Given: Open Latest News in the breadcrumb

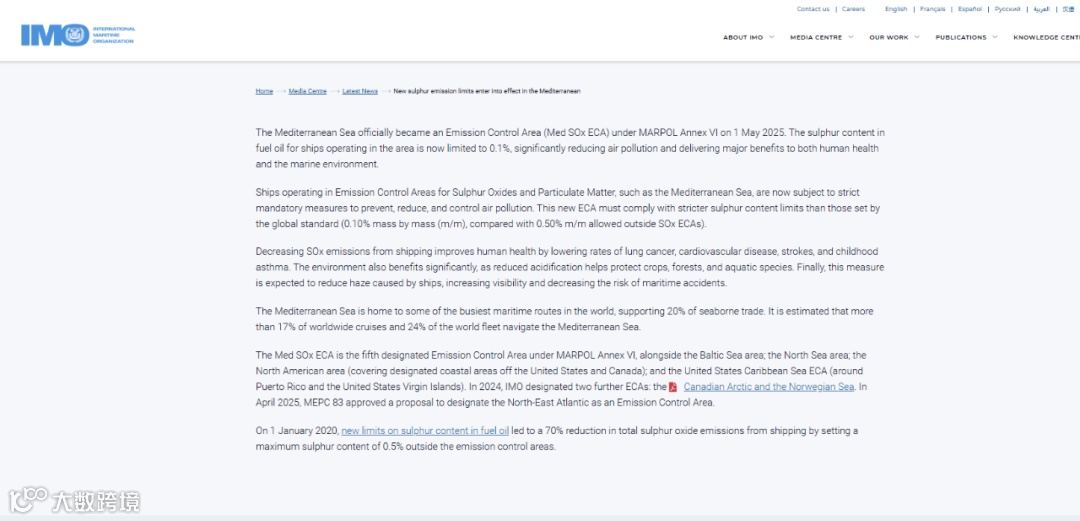Looking at the screenshot, I should pos(360,91).
